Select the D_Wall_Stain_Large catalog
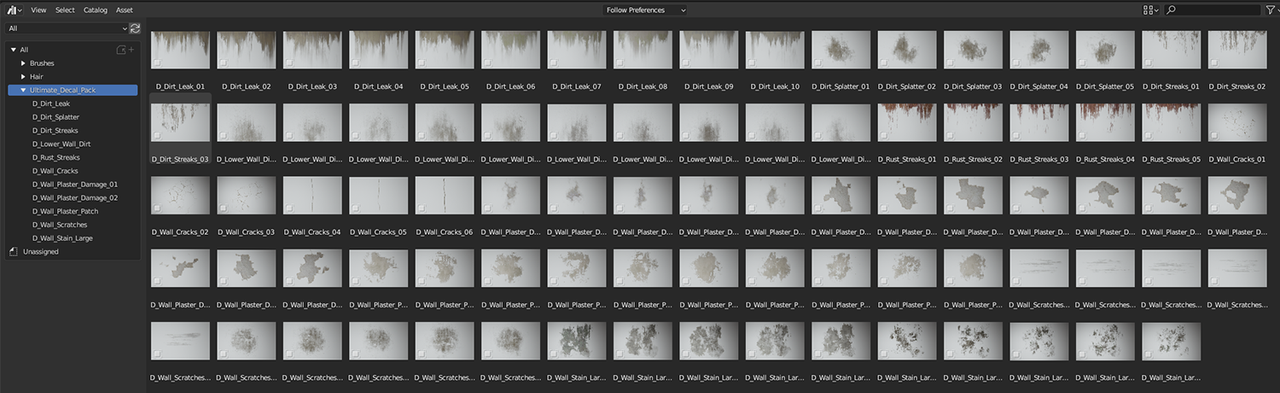Image resolution: width=1280 pixels, height=393 pixels. (x=62, y=238)
